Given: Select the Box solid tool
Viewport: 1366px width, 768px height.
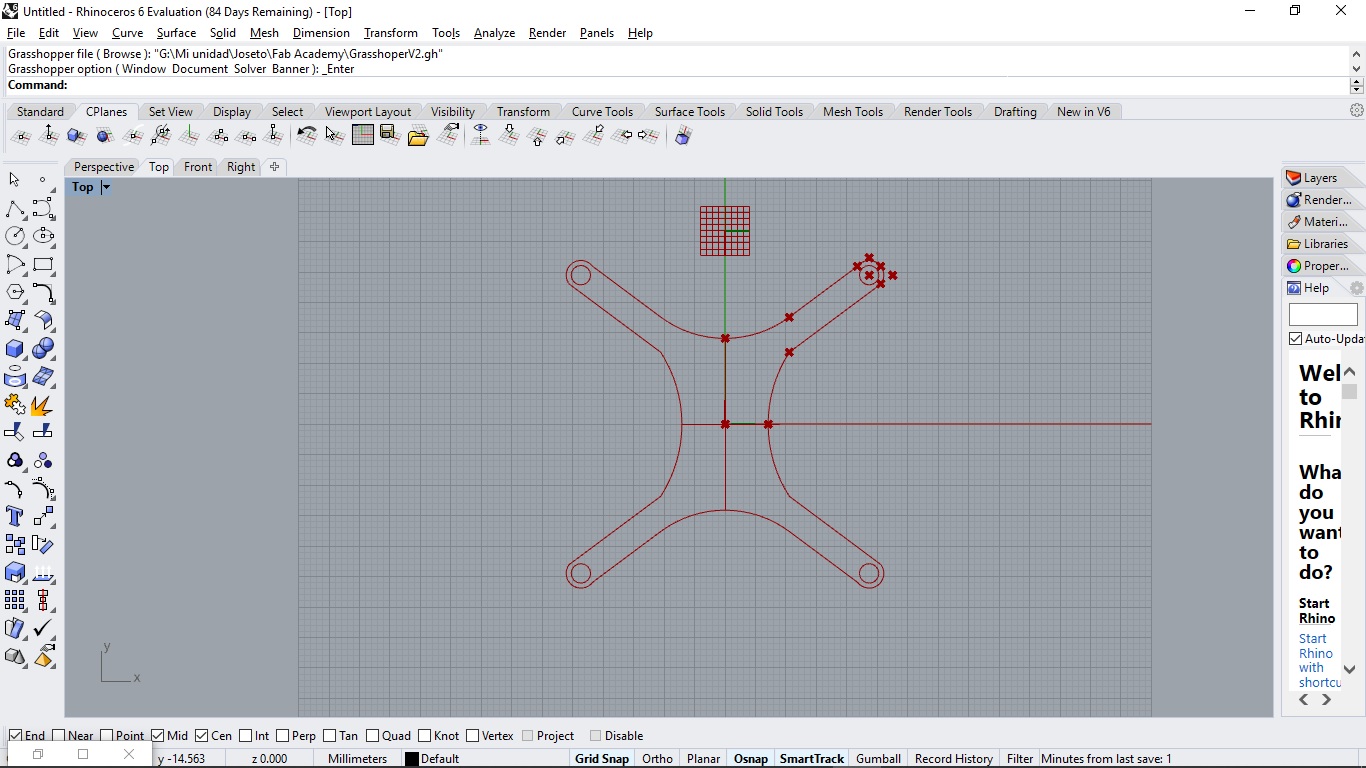Looking at the screenshot, I should 15,349.
